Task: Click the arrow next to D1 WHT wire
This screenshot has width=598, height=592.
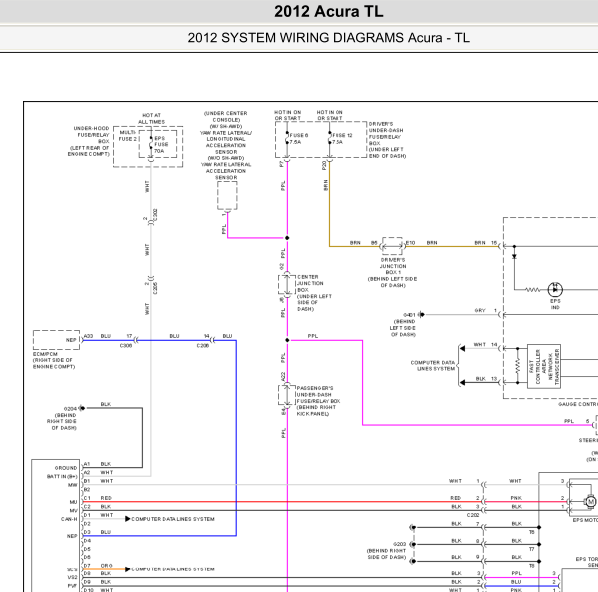Action: (127, 519)
